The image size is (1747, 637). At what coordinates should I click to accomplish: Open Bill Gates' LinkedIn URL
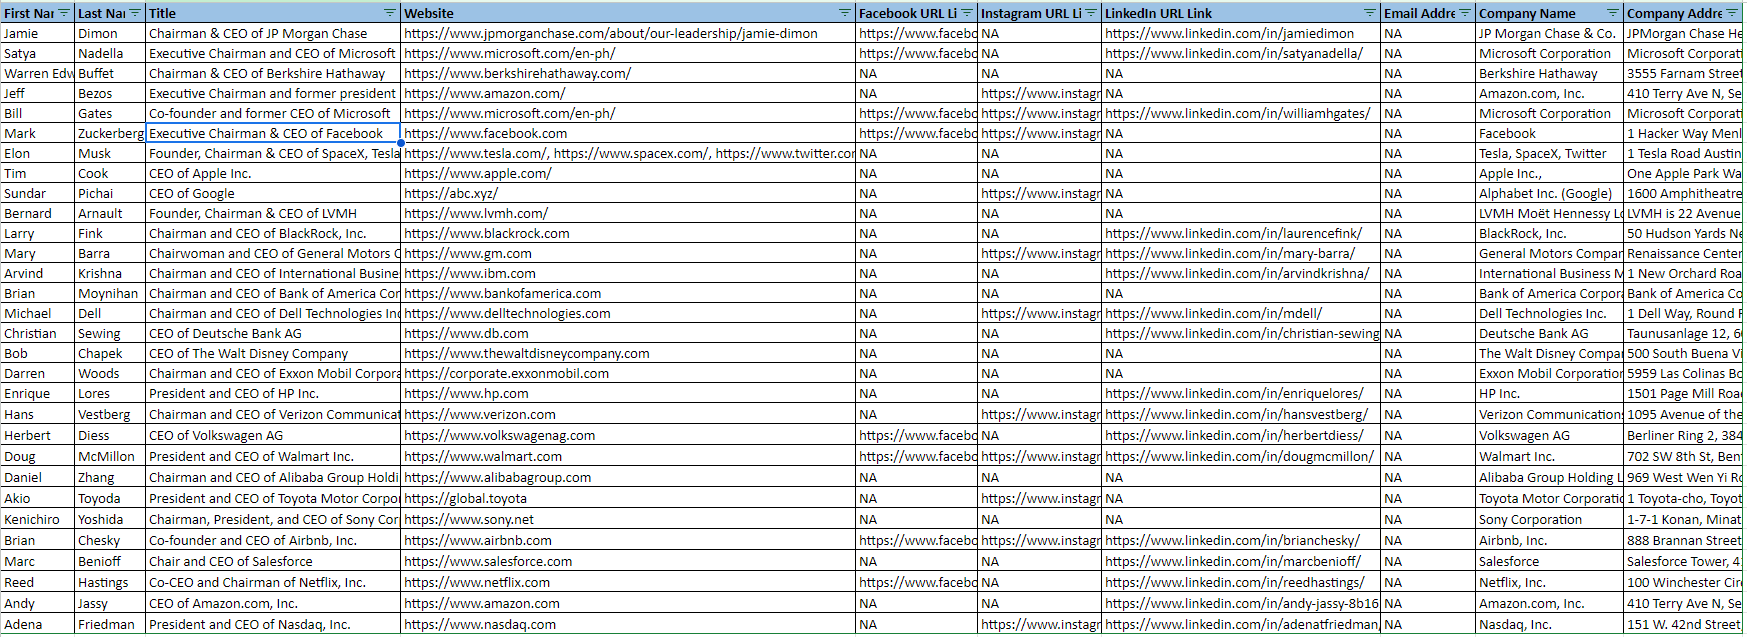pos(1238,113)
